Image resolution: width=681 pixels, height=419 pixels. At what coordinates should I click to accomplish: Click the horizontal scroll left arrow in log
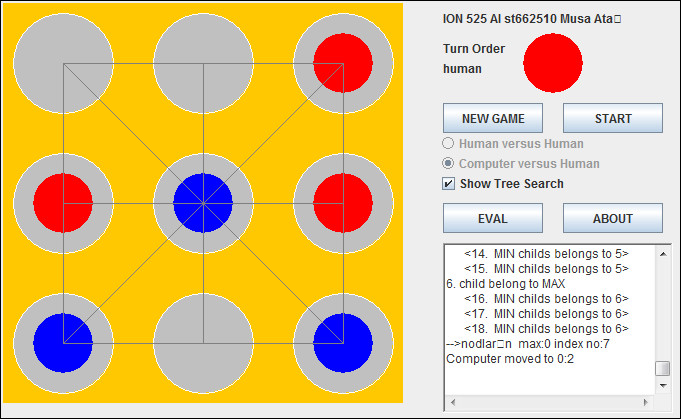(x=453, y=402)
